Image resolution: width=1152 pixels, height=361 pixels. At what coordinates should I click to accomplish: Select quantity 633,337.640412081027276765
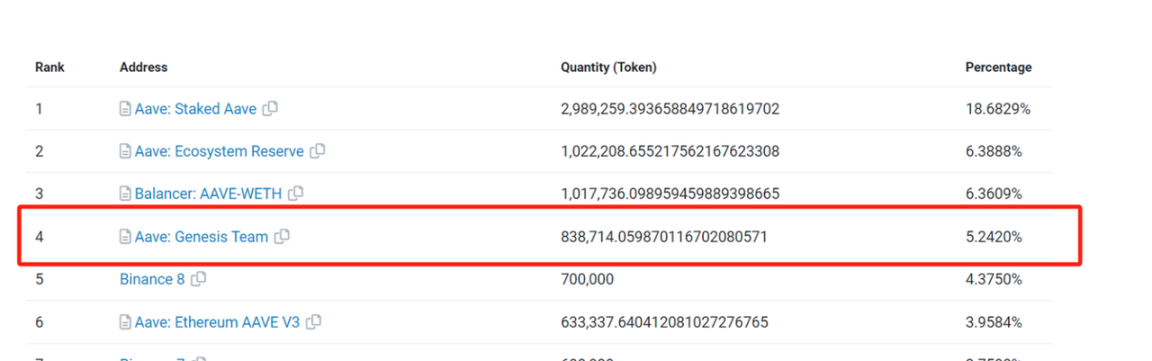point(665,322)
